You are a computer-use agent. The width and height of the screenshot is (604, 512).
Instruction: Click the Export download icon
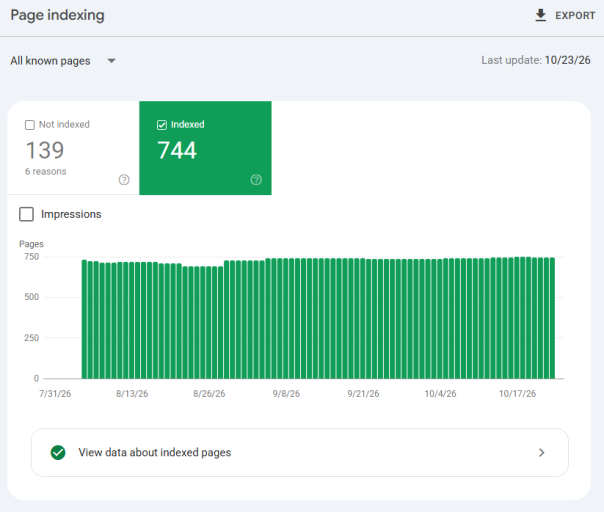(541, 15)
